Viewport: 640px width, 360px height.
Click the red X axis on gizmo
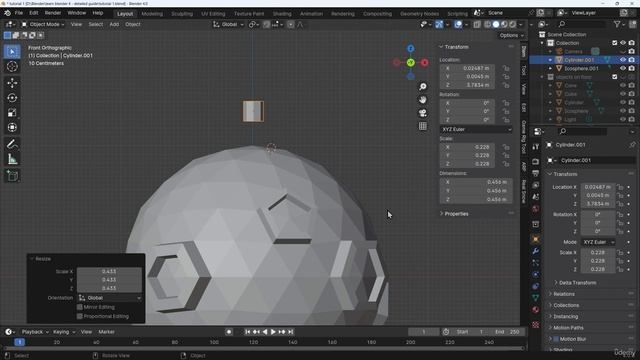(425, 62)
